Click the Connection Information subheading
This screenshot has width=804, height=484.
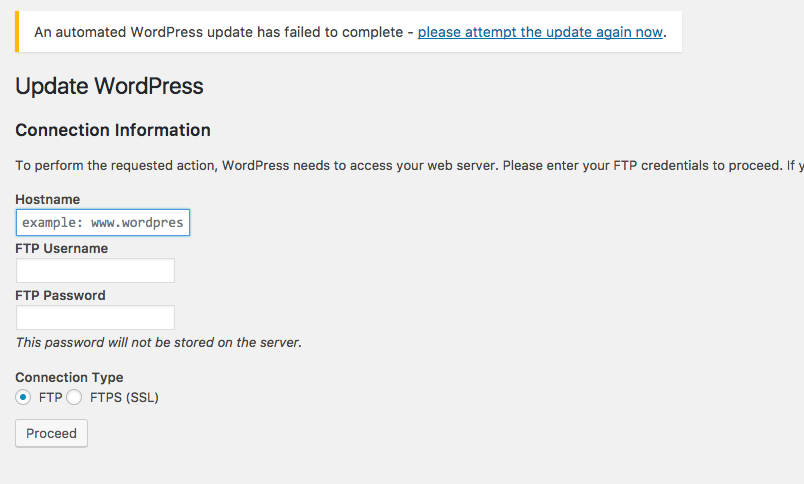[113, 130]
